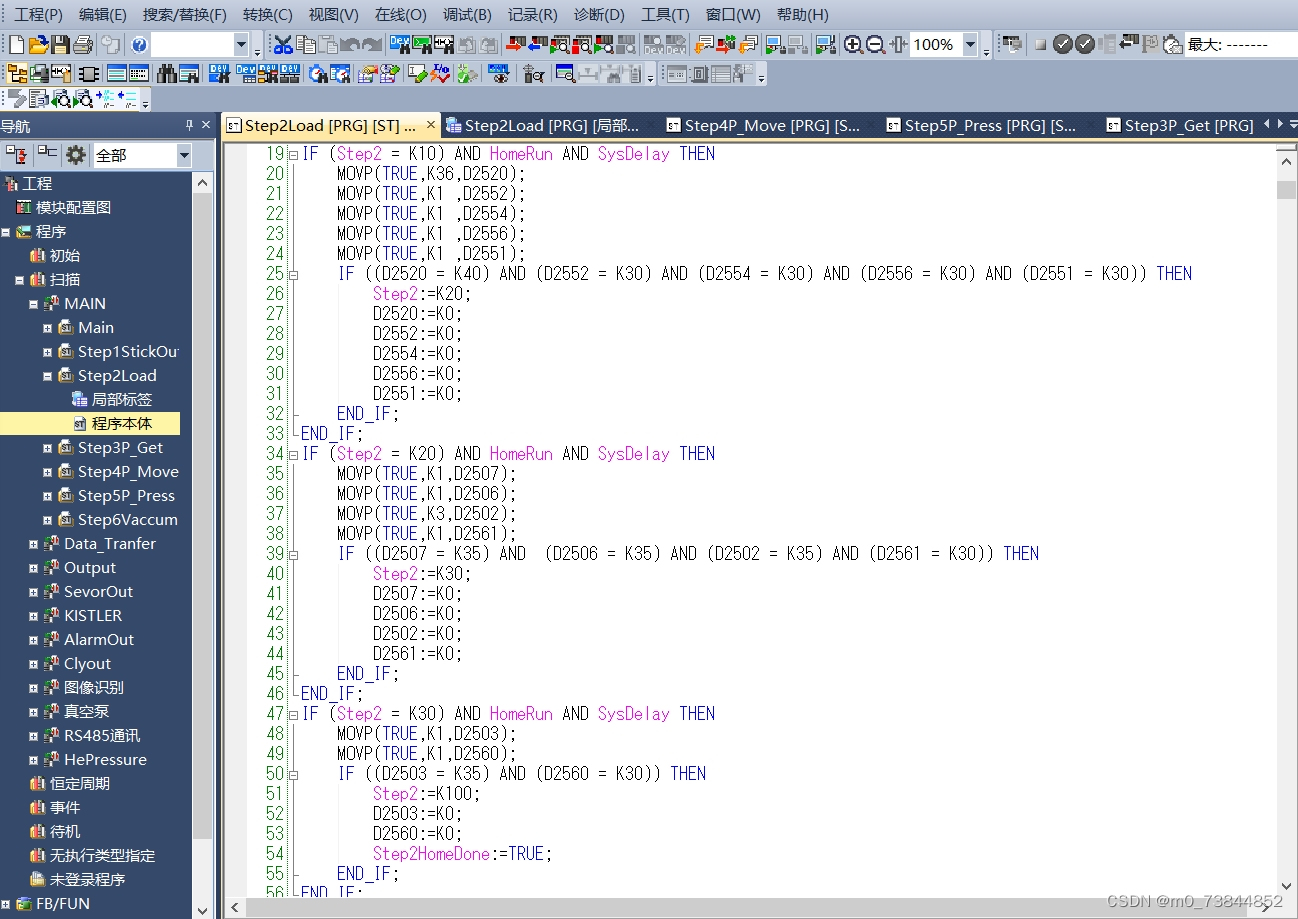The height and width of the screenshot is (919, 1298).
Task: Click the help question mark icon
Action: pos(139,44)
